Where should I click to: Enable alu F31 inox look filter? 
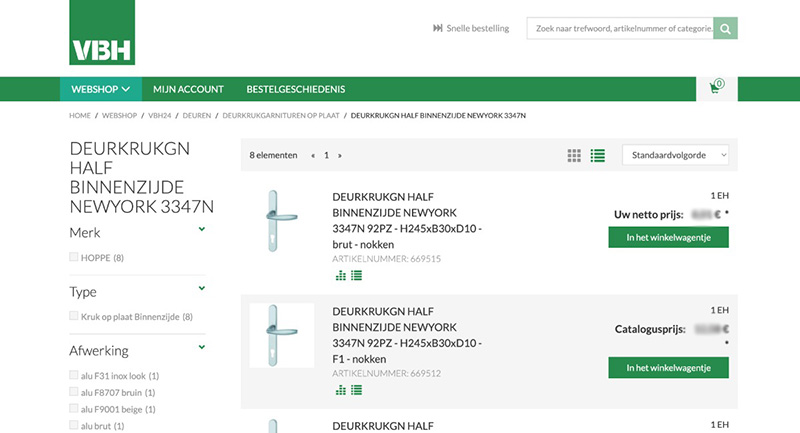[74, 375]
